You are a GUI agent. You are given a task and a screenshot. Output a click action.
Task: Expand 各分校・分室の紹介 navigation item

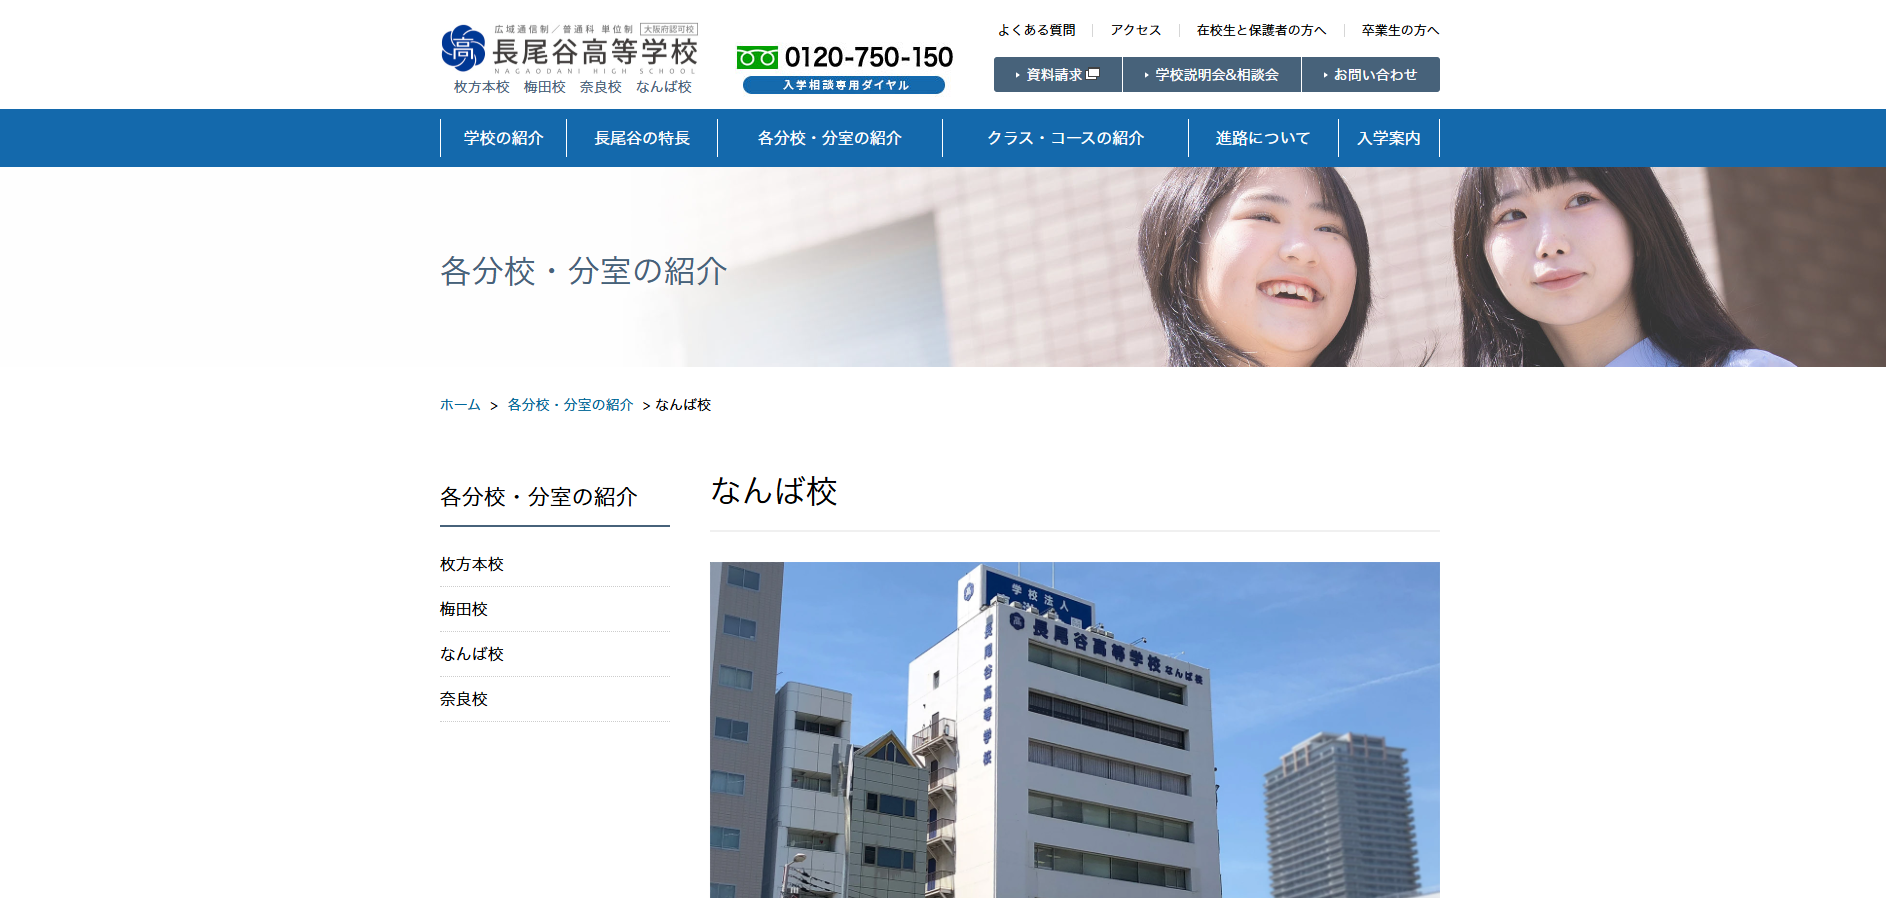tap(829, 138)
